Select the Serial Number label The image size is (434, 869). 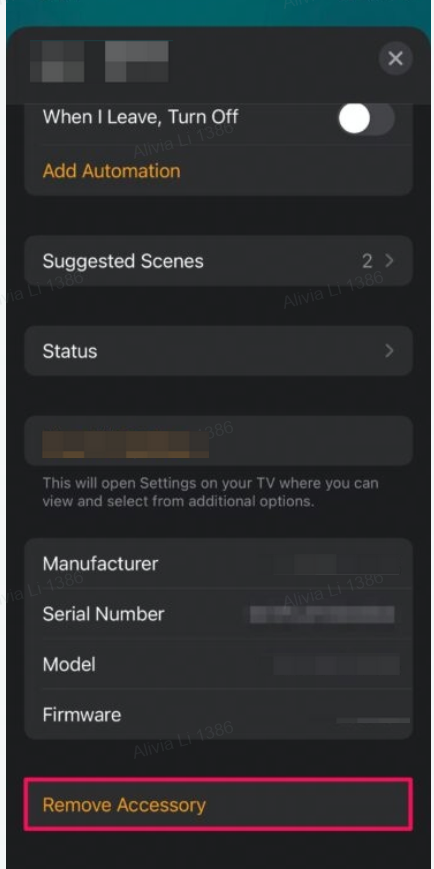pos(104,614)
